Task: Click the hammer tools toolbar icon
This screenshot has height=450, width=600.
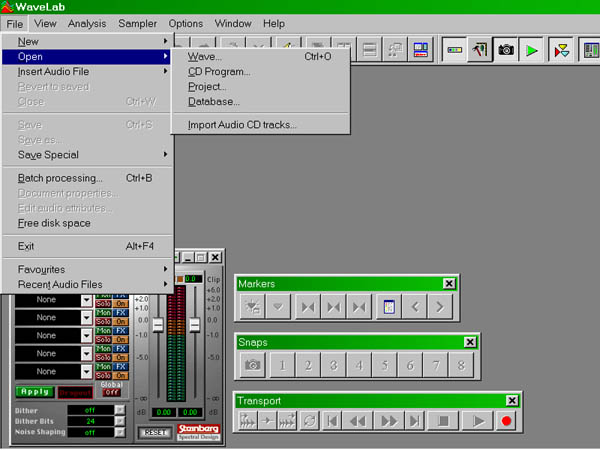Action: pyautogui.click(x=480, y=50)
